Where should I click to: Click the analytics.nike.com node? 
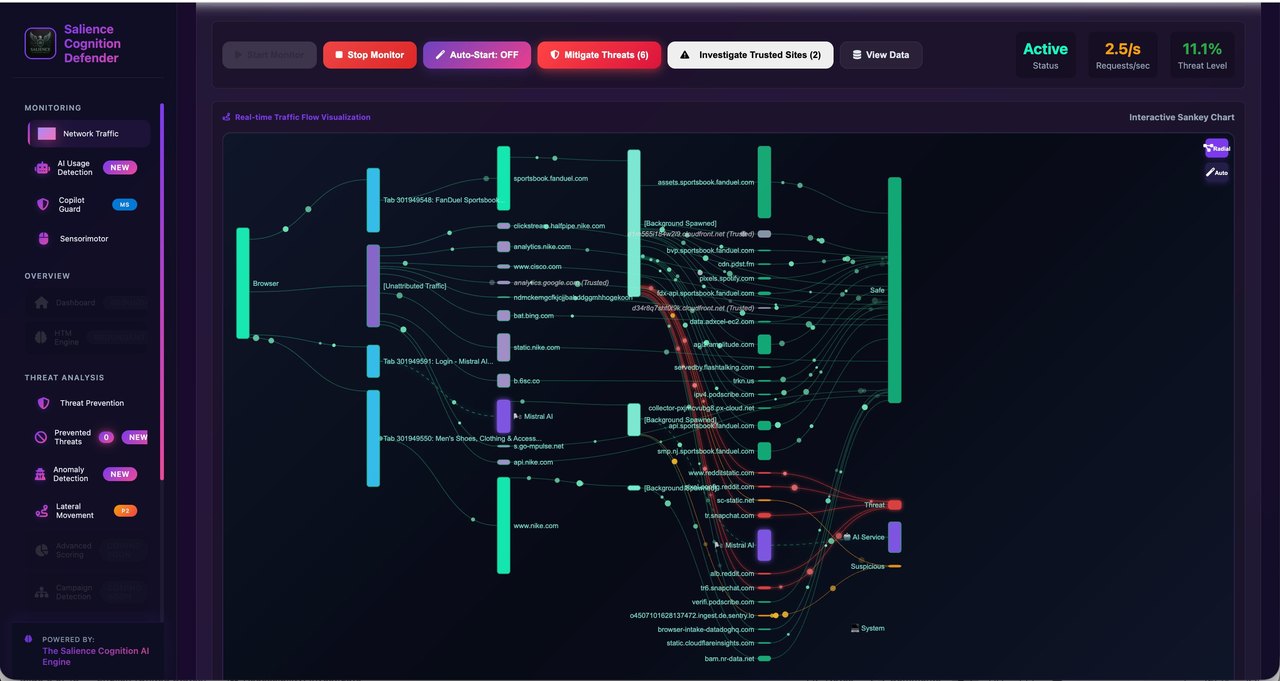[x=504, y=246]
